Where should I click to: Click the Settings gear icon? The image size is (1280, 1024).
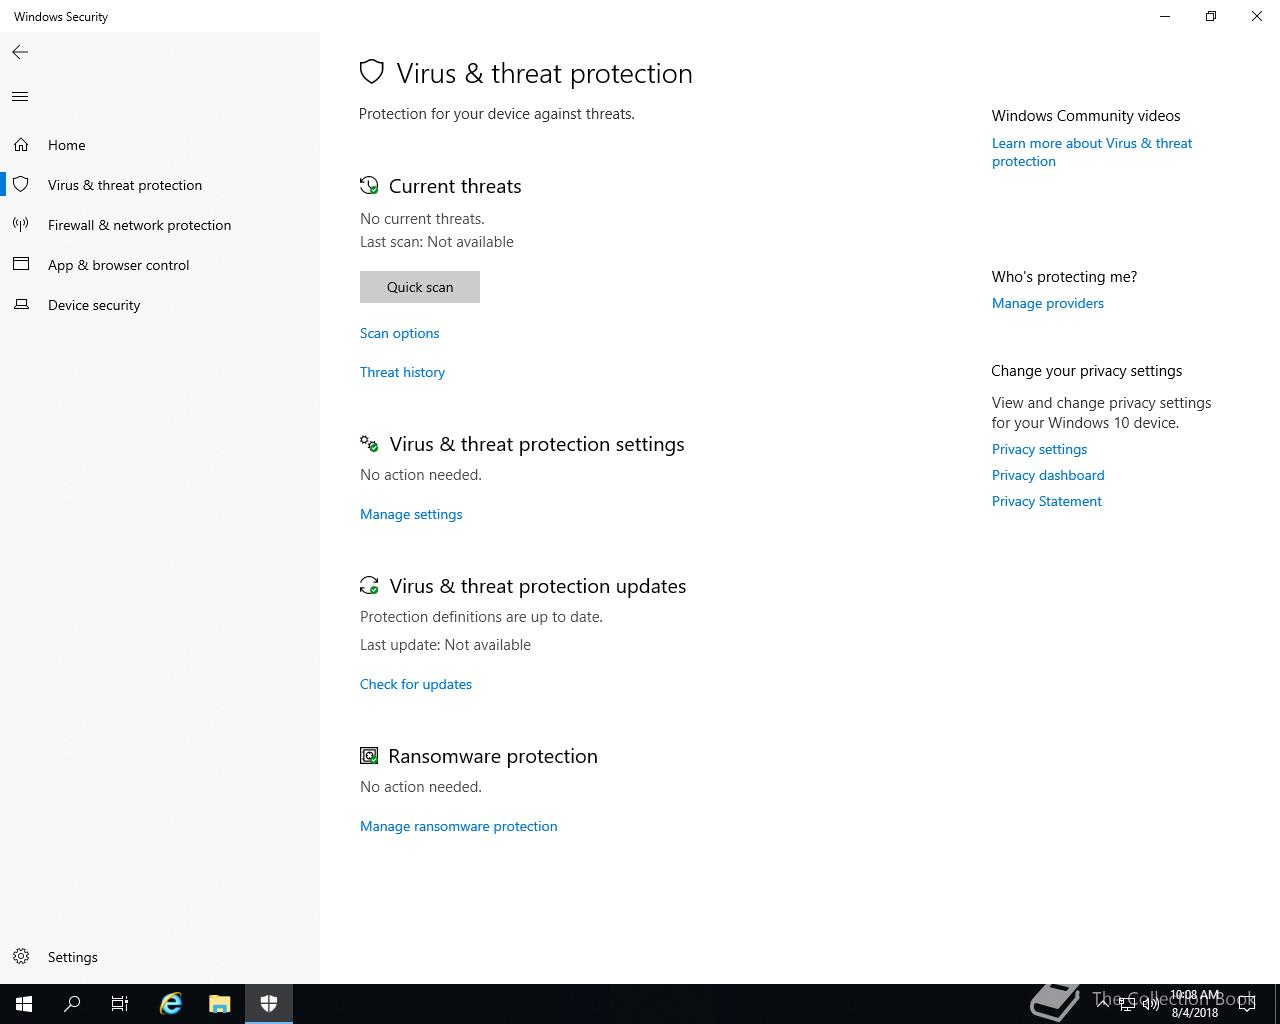(21, 957)
